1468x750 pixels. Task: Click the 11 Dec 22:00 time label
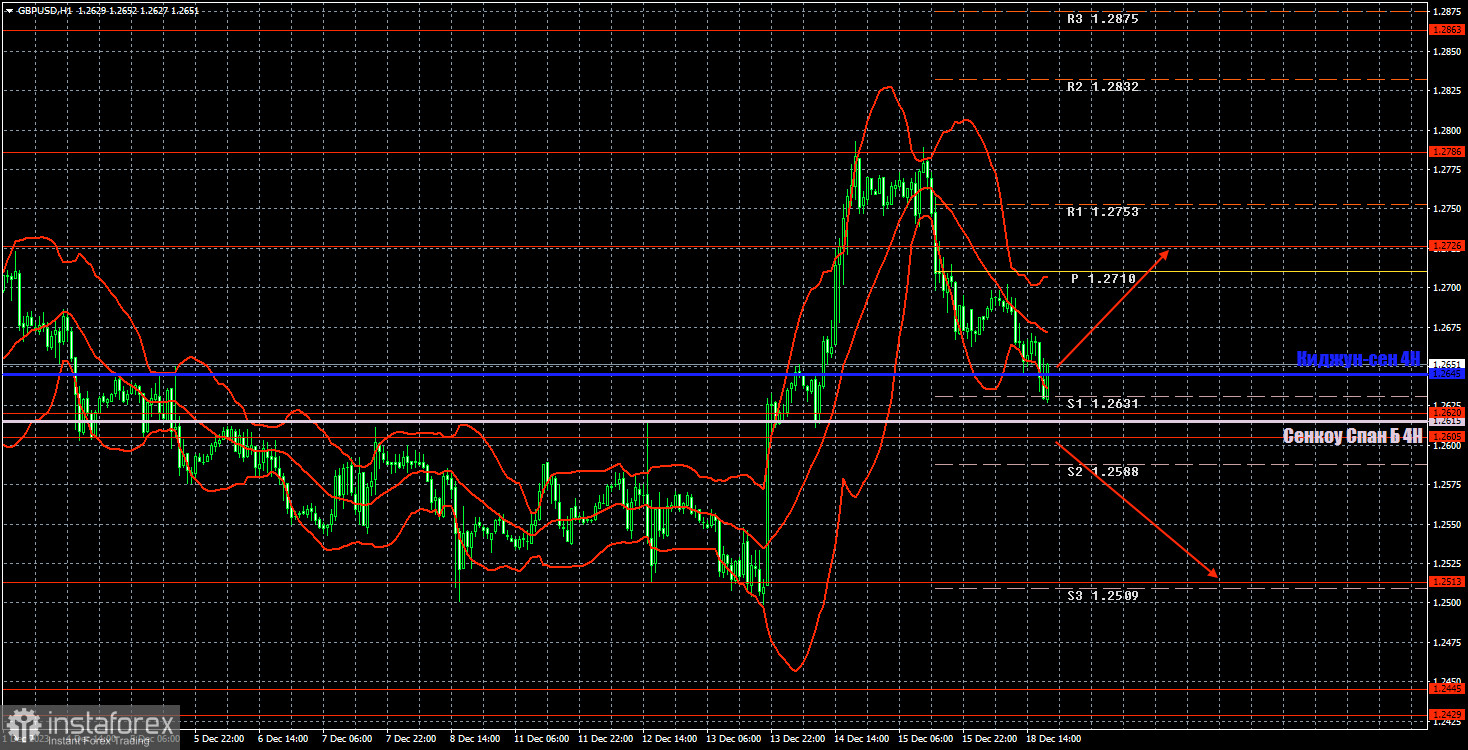(606, 740)
